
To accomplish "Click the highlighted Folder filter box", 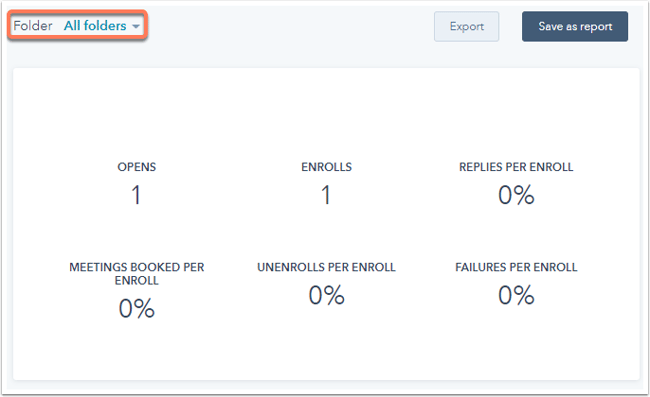I will point(78,25).
